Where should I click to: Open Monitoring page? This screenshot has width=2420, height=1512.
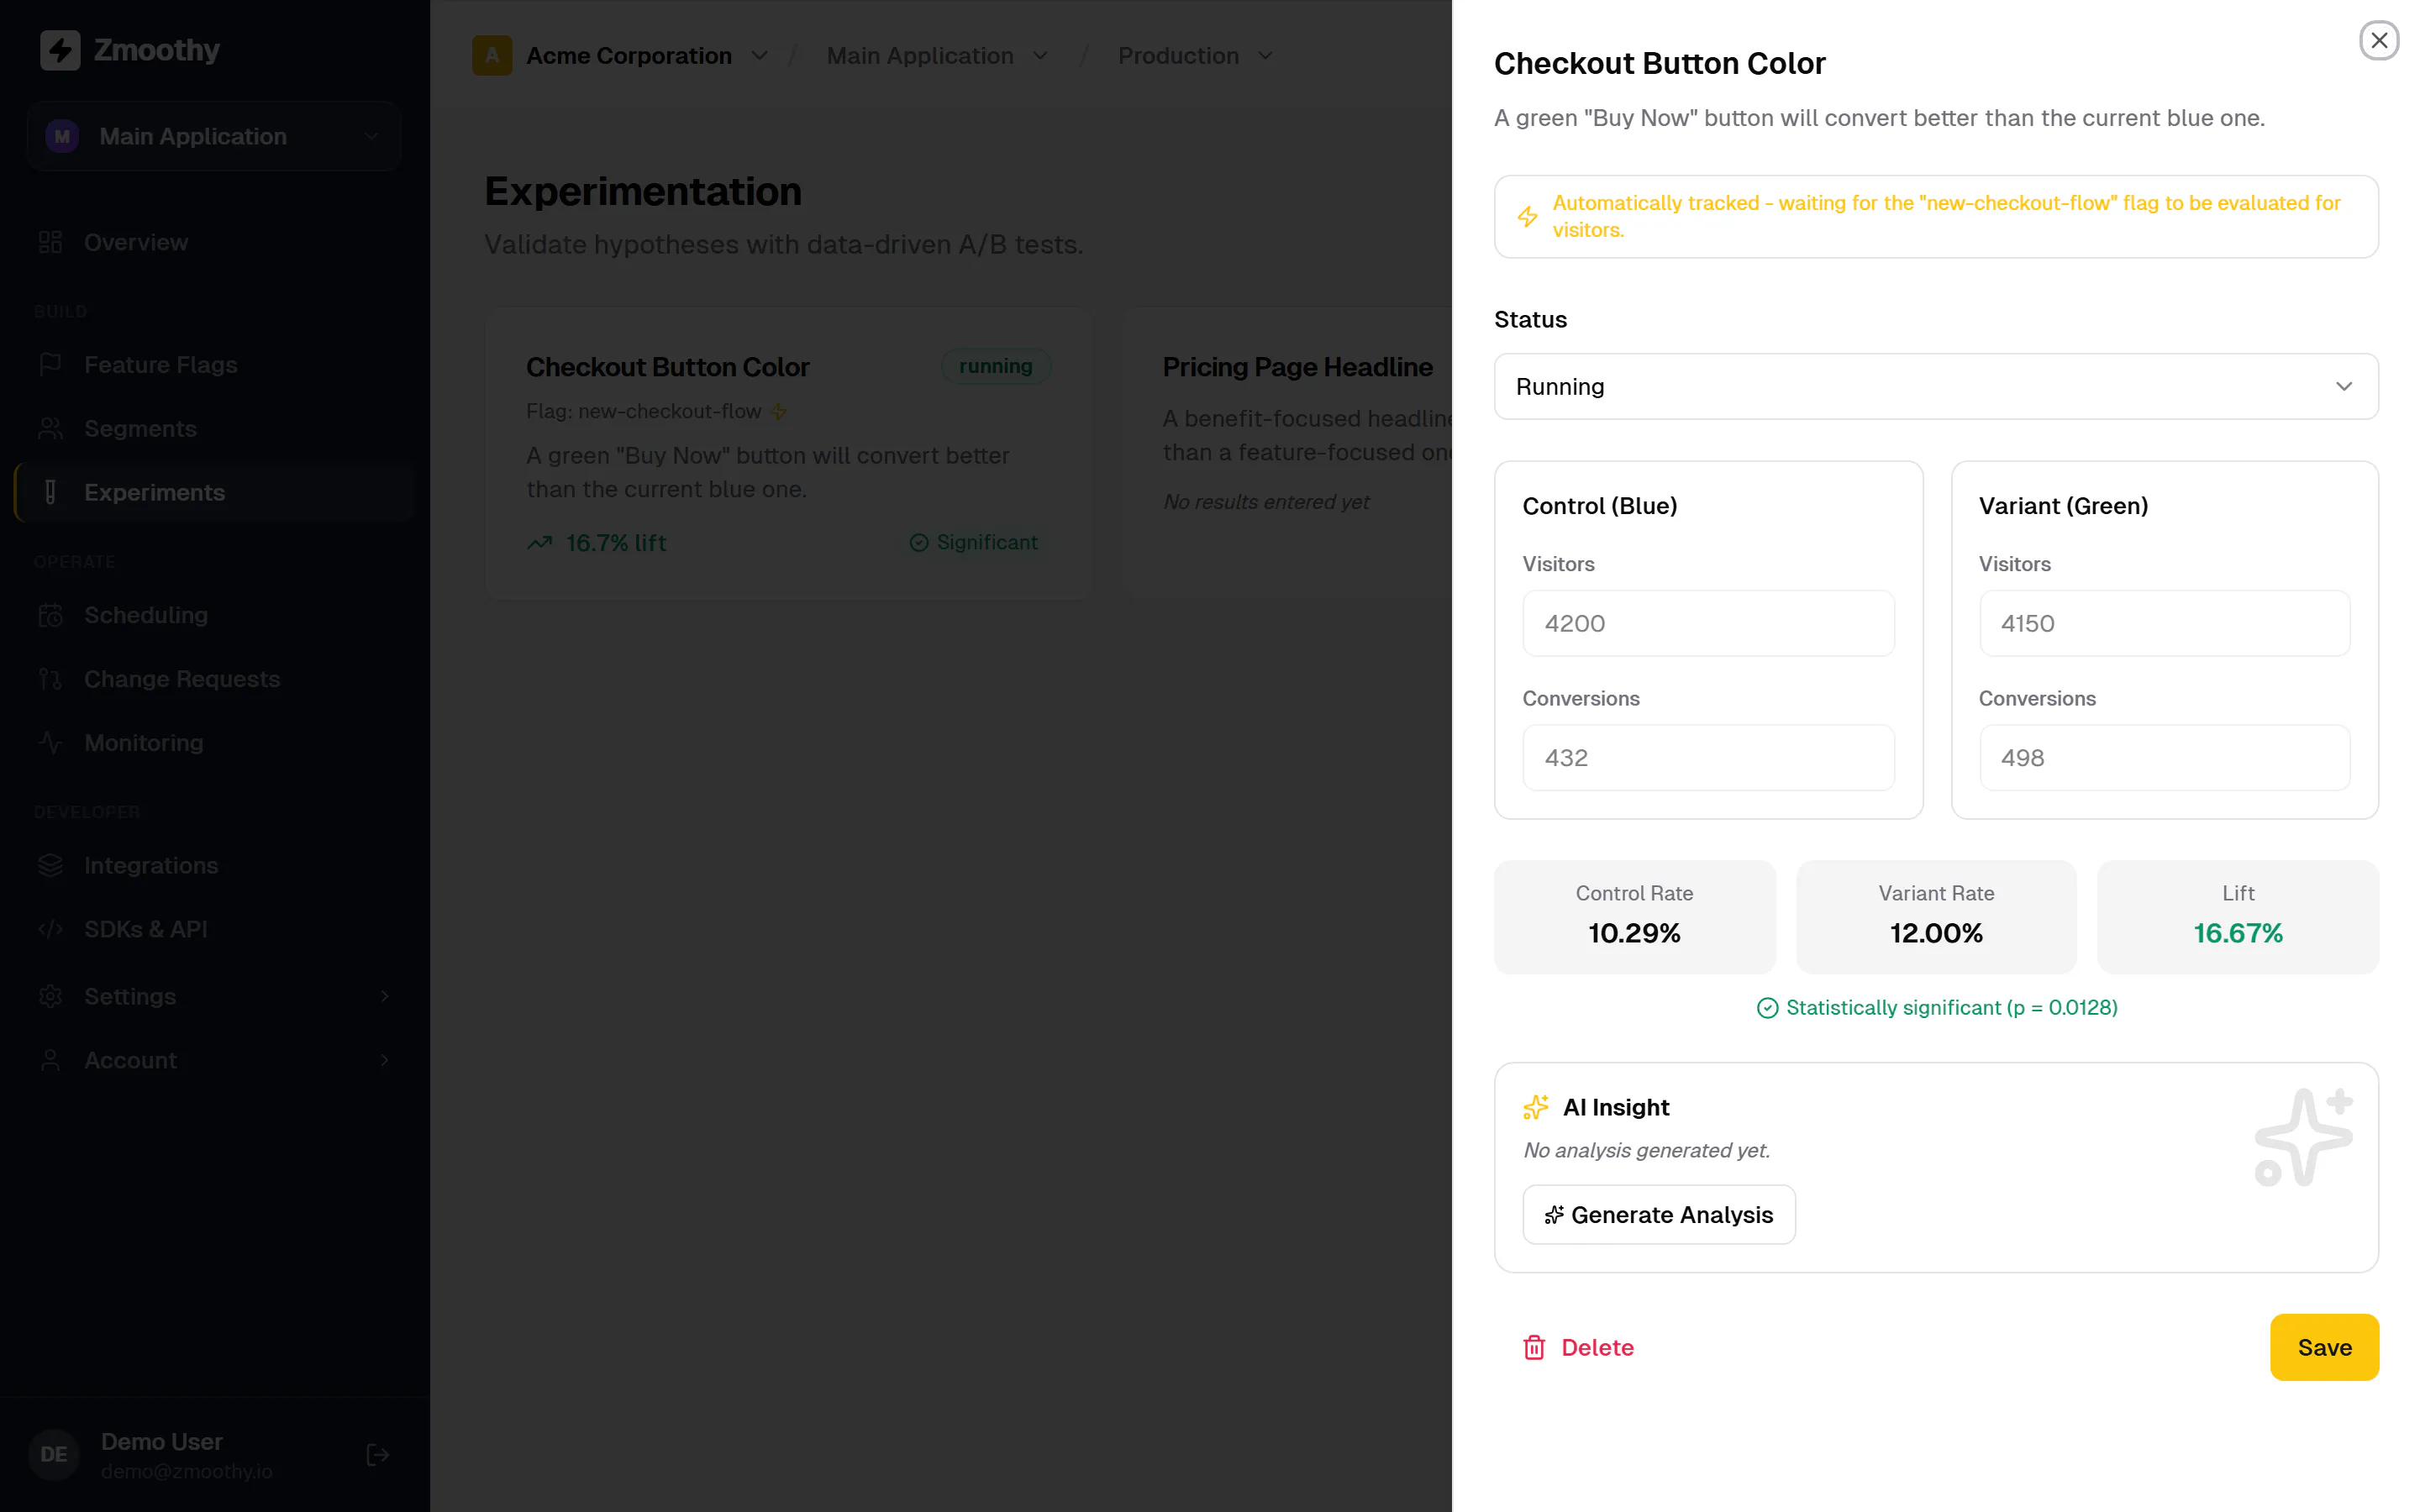click(x=214, y=743)
